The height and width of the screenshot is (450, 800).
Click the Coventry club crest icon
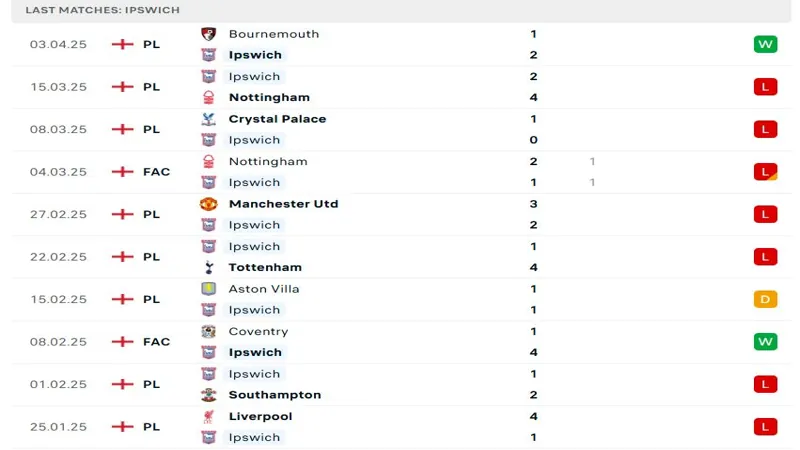(x=208, y=332)
